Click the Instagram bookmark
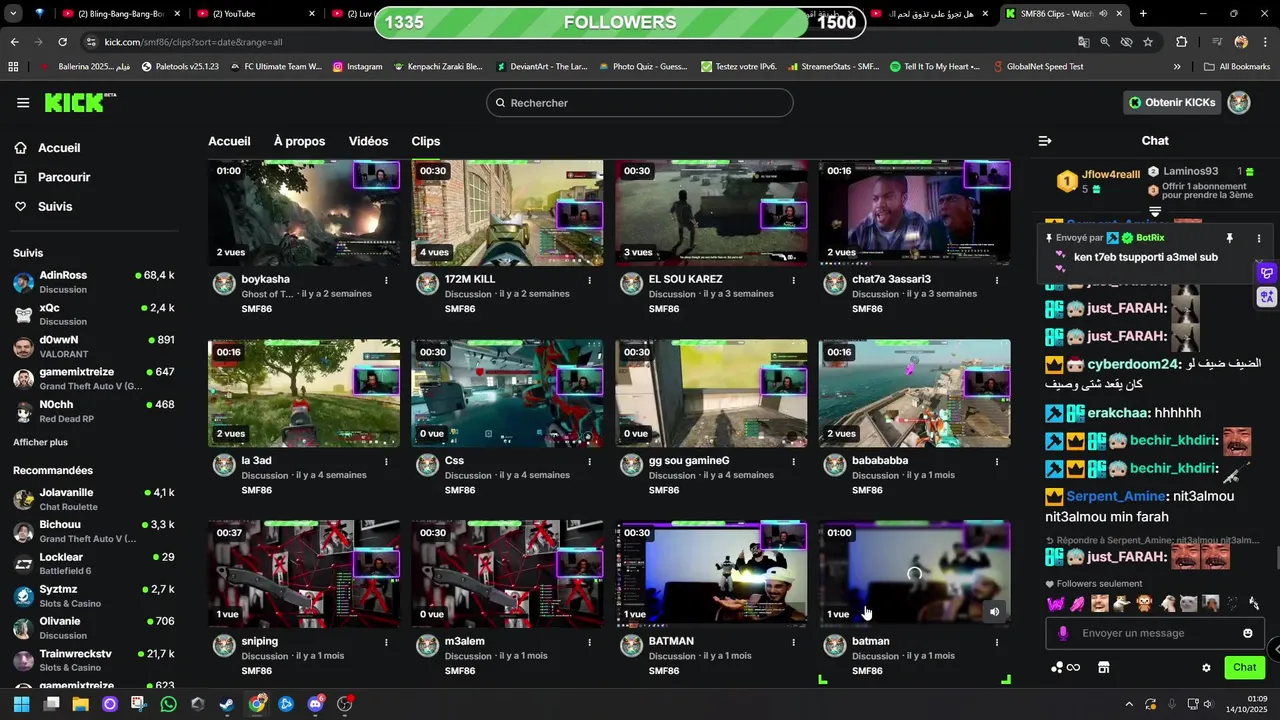The width and height of the screenshot is (1280, 720). click(358, 66)
